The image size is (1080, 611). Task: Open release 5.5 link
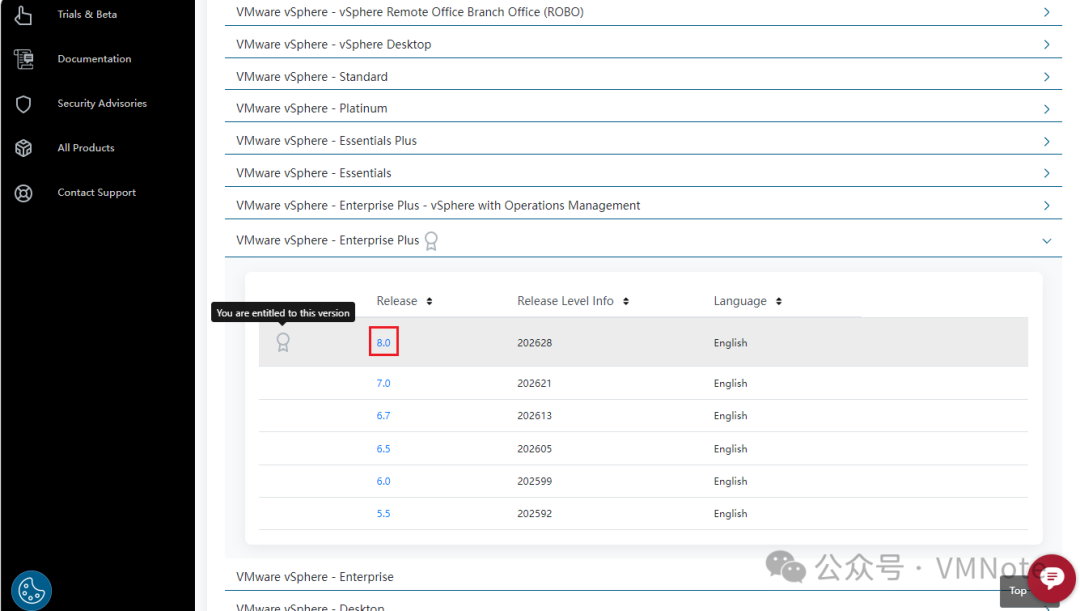tap(384, 513)
